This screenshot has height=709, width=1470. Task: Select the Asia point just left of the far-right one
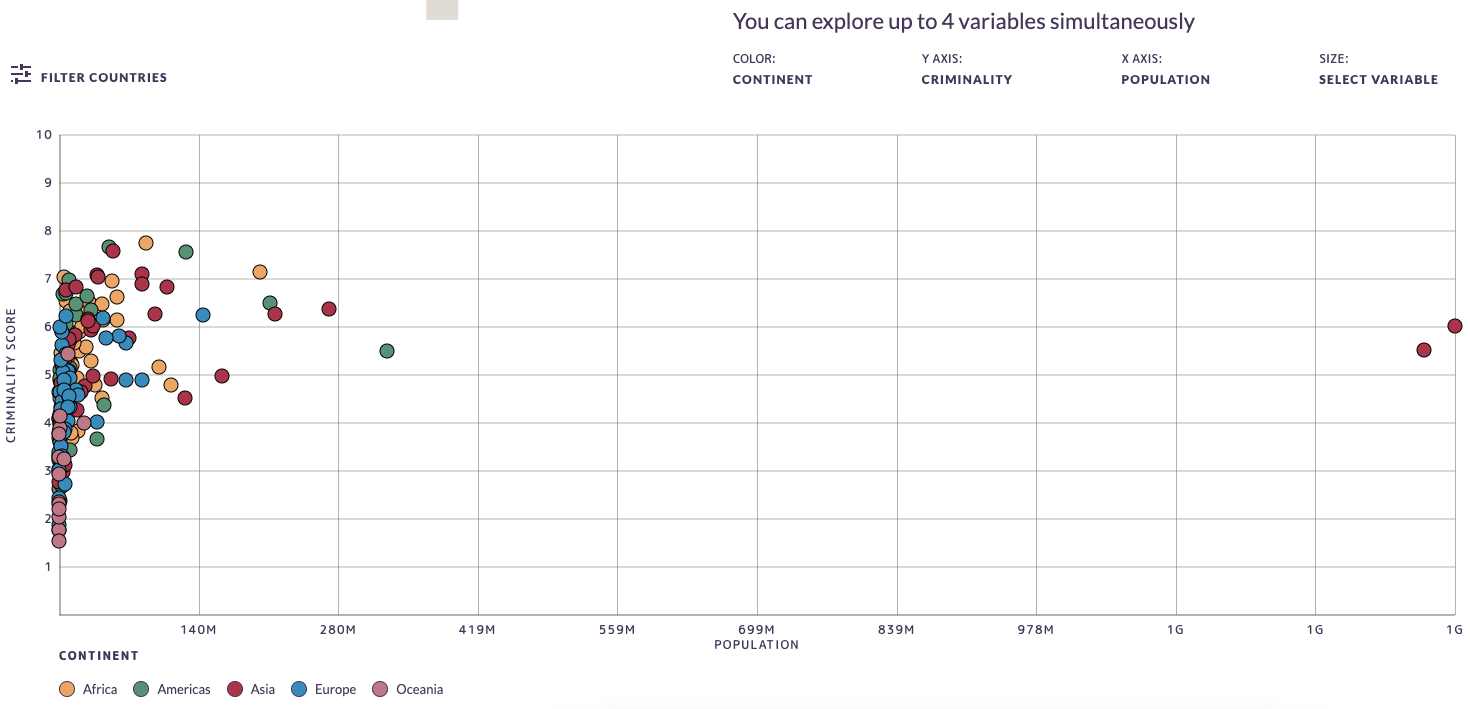(x=1424, y=350)
